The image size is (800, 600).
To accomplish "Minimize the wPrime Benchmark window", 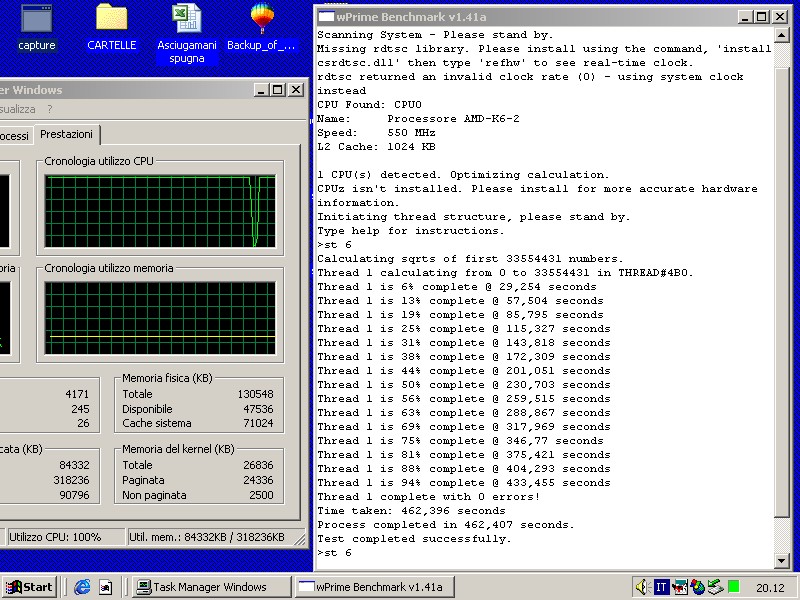I will pos(745,17).
